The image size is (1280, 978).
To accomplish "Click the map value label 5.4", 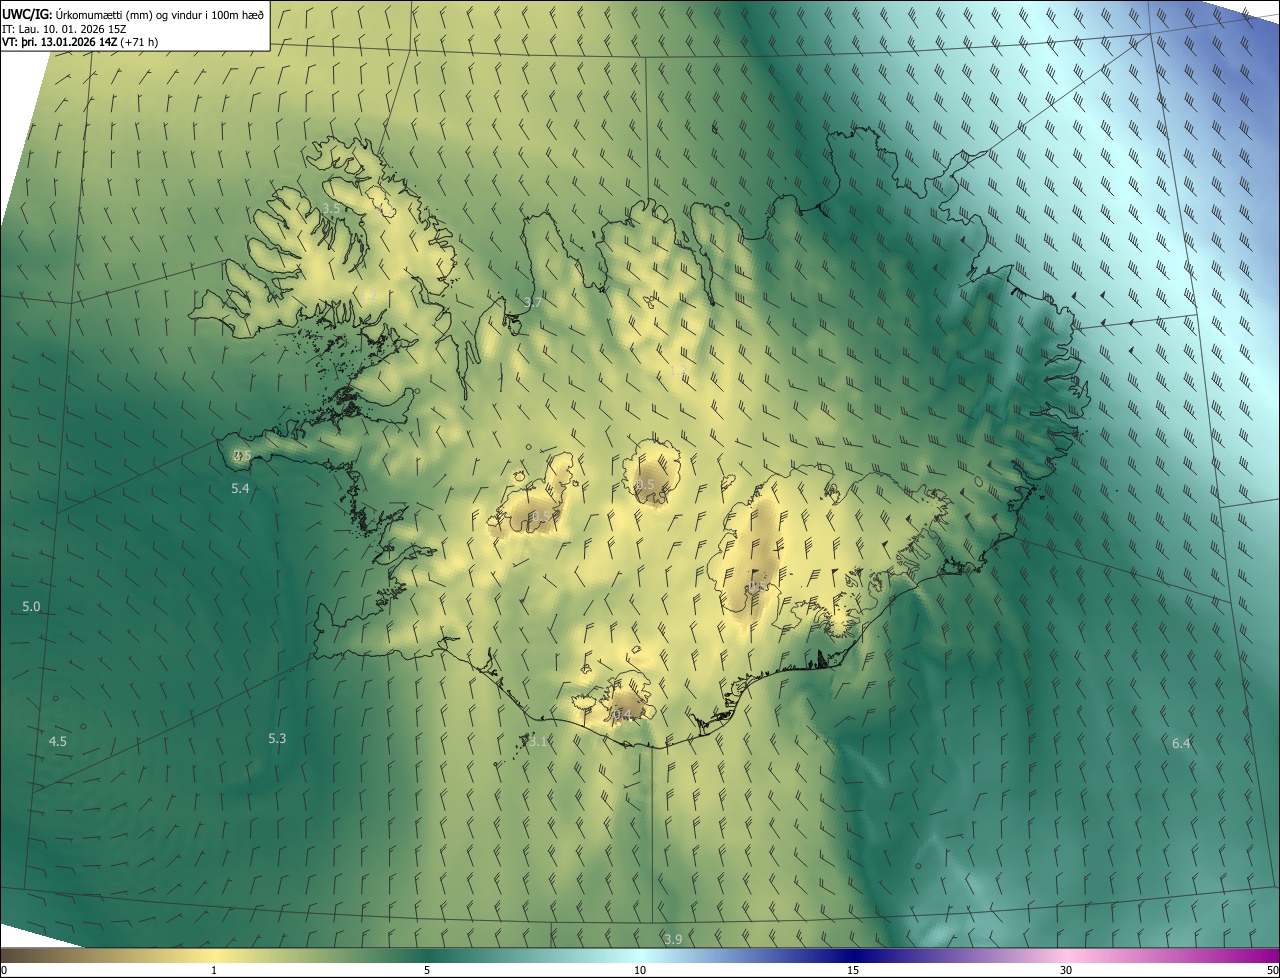I will (240, 488).
